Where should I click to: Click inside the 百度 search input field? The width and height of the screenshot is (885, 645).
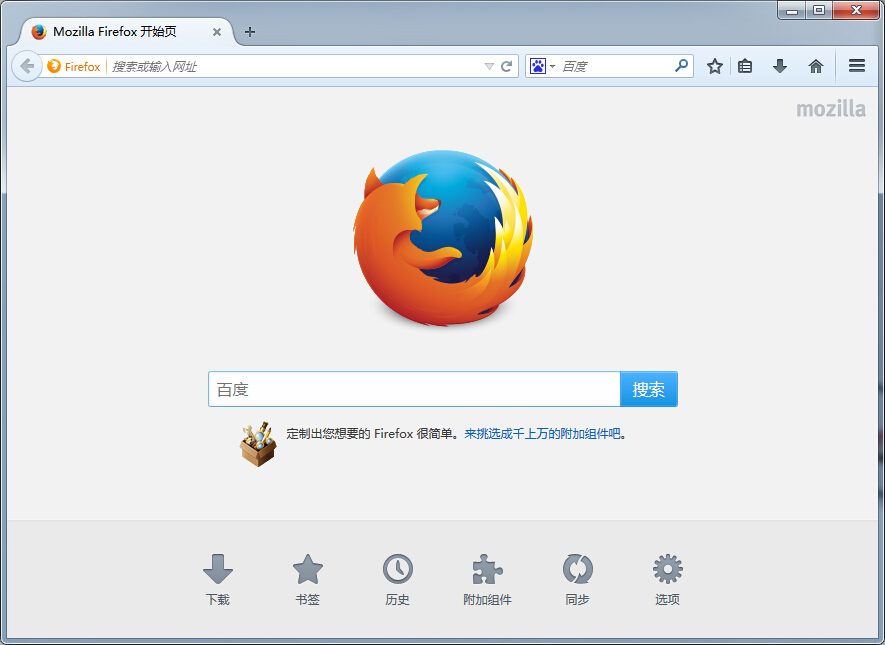pyautogui.click(x=400, y=389)
